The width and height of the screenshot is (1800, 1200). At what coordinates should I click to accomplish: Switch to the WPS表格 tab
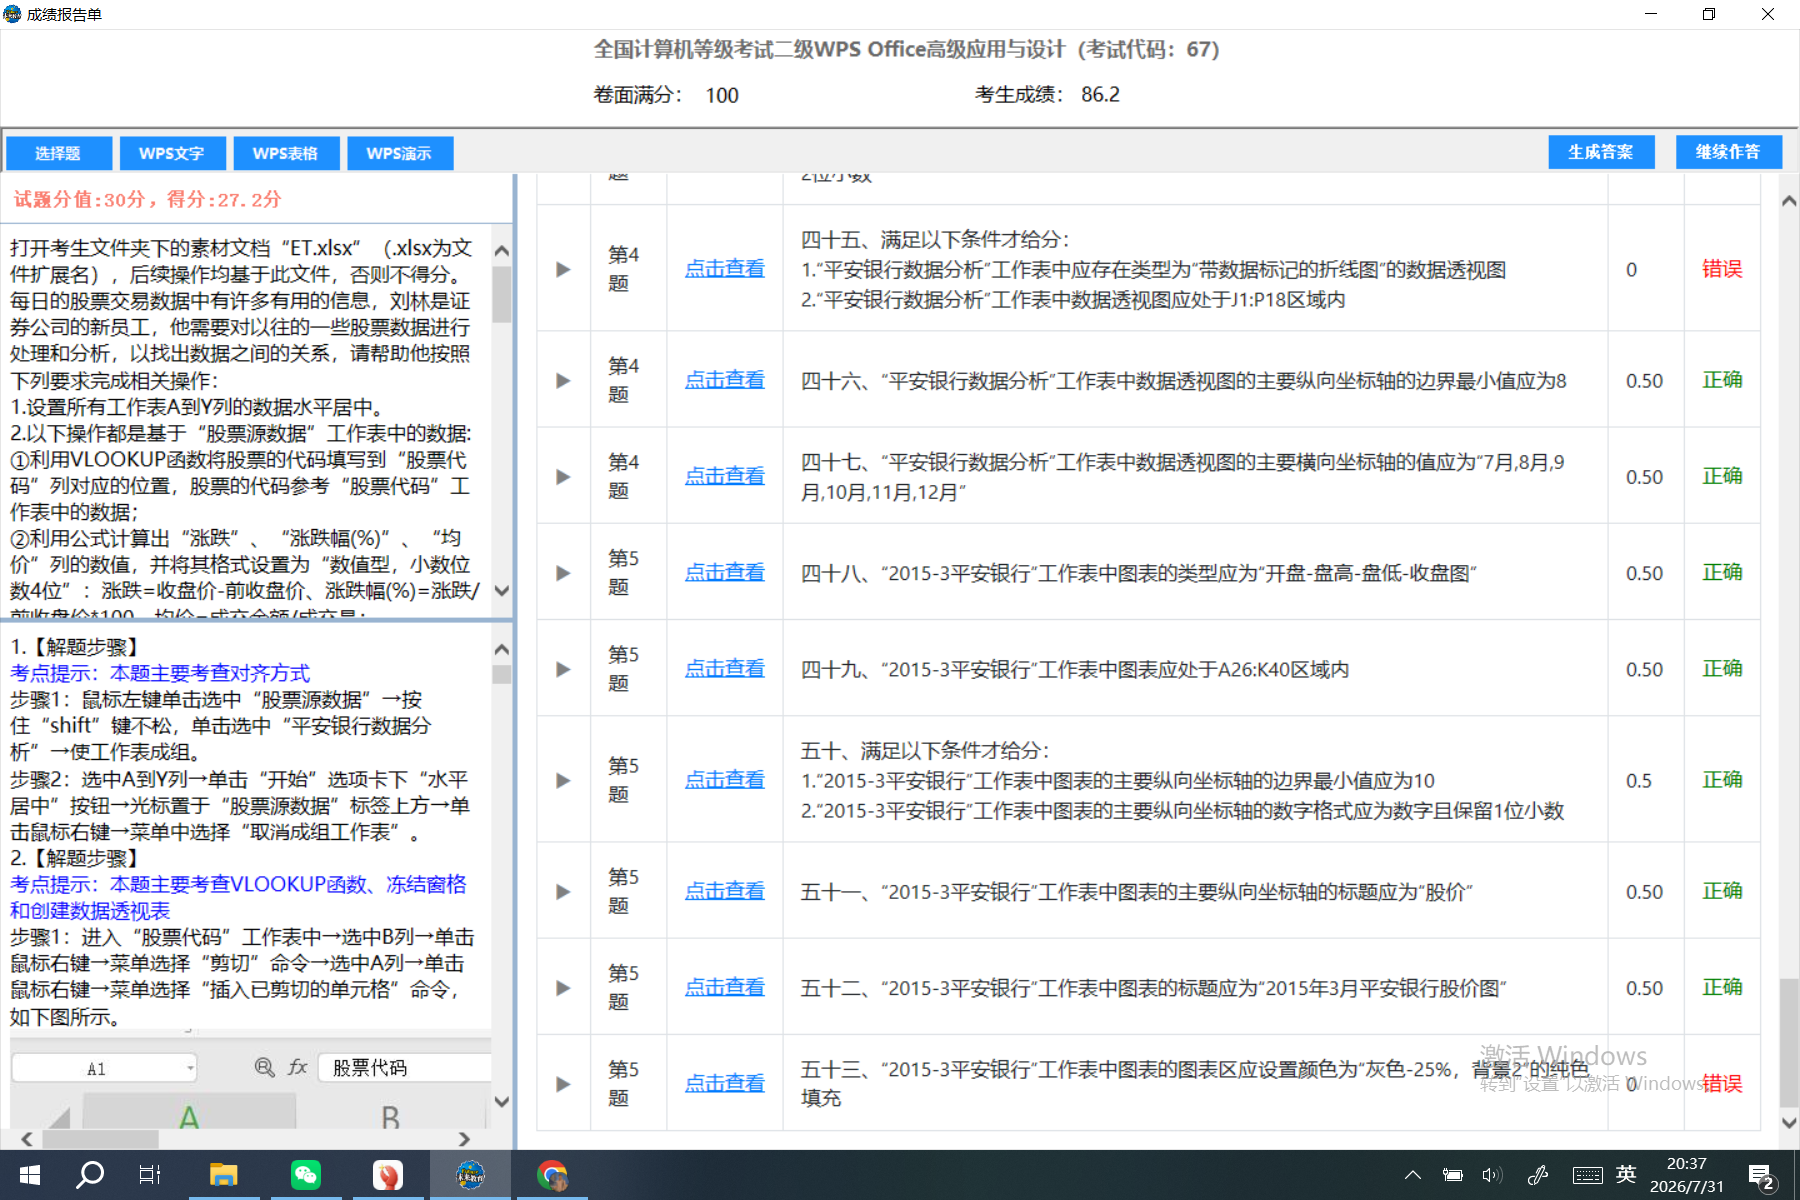point(286,153)
